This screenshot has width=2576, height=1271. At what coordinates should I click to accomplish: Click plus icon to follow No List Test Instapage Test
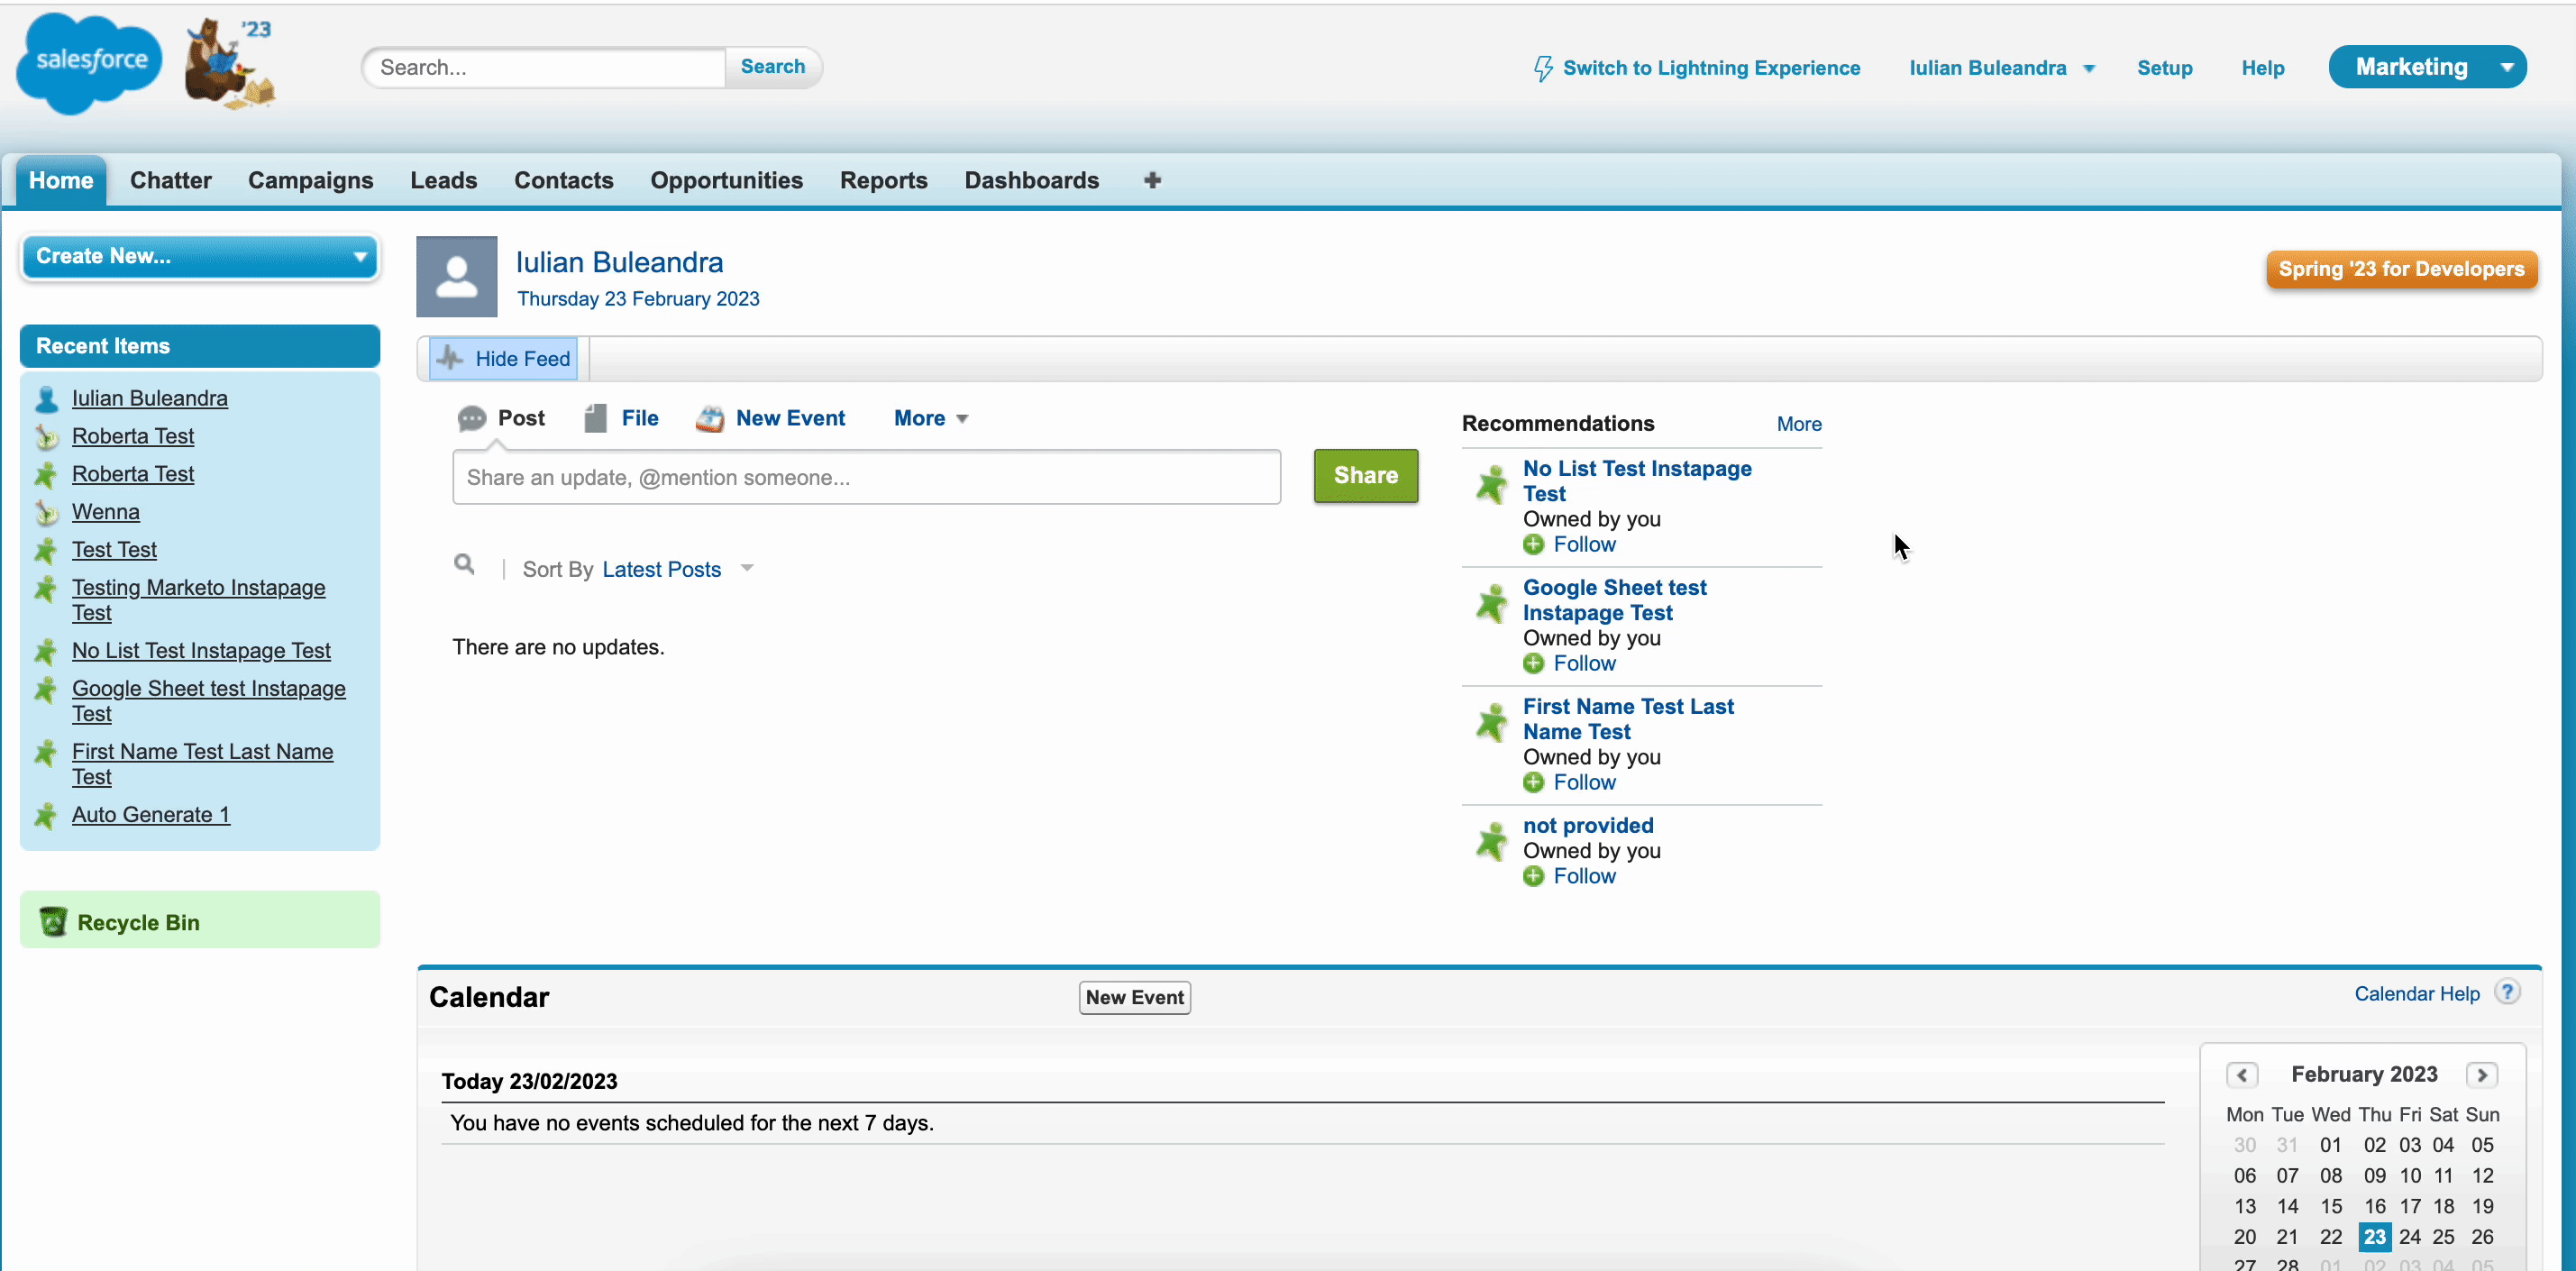coord(1533,544)
